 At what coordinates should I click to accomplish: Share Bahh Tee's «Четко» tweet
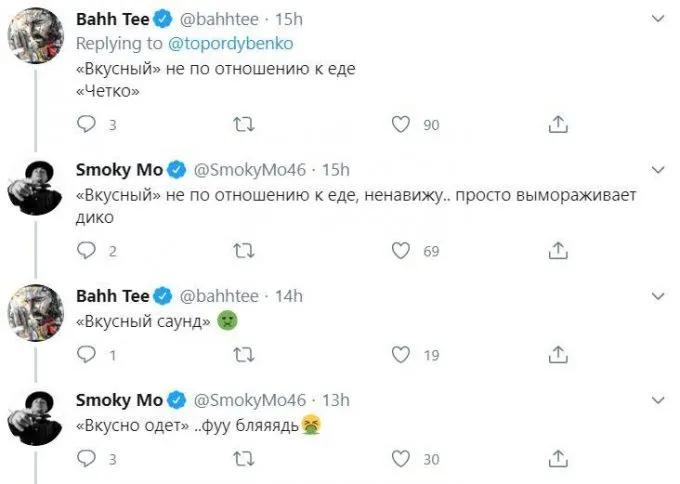tap(559, 124)
